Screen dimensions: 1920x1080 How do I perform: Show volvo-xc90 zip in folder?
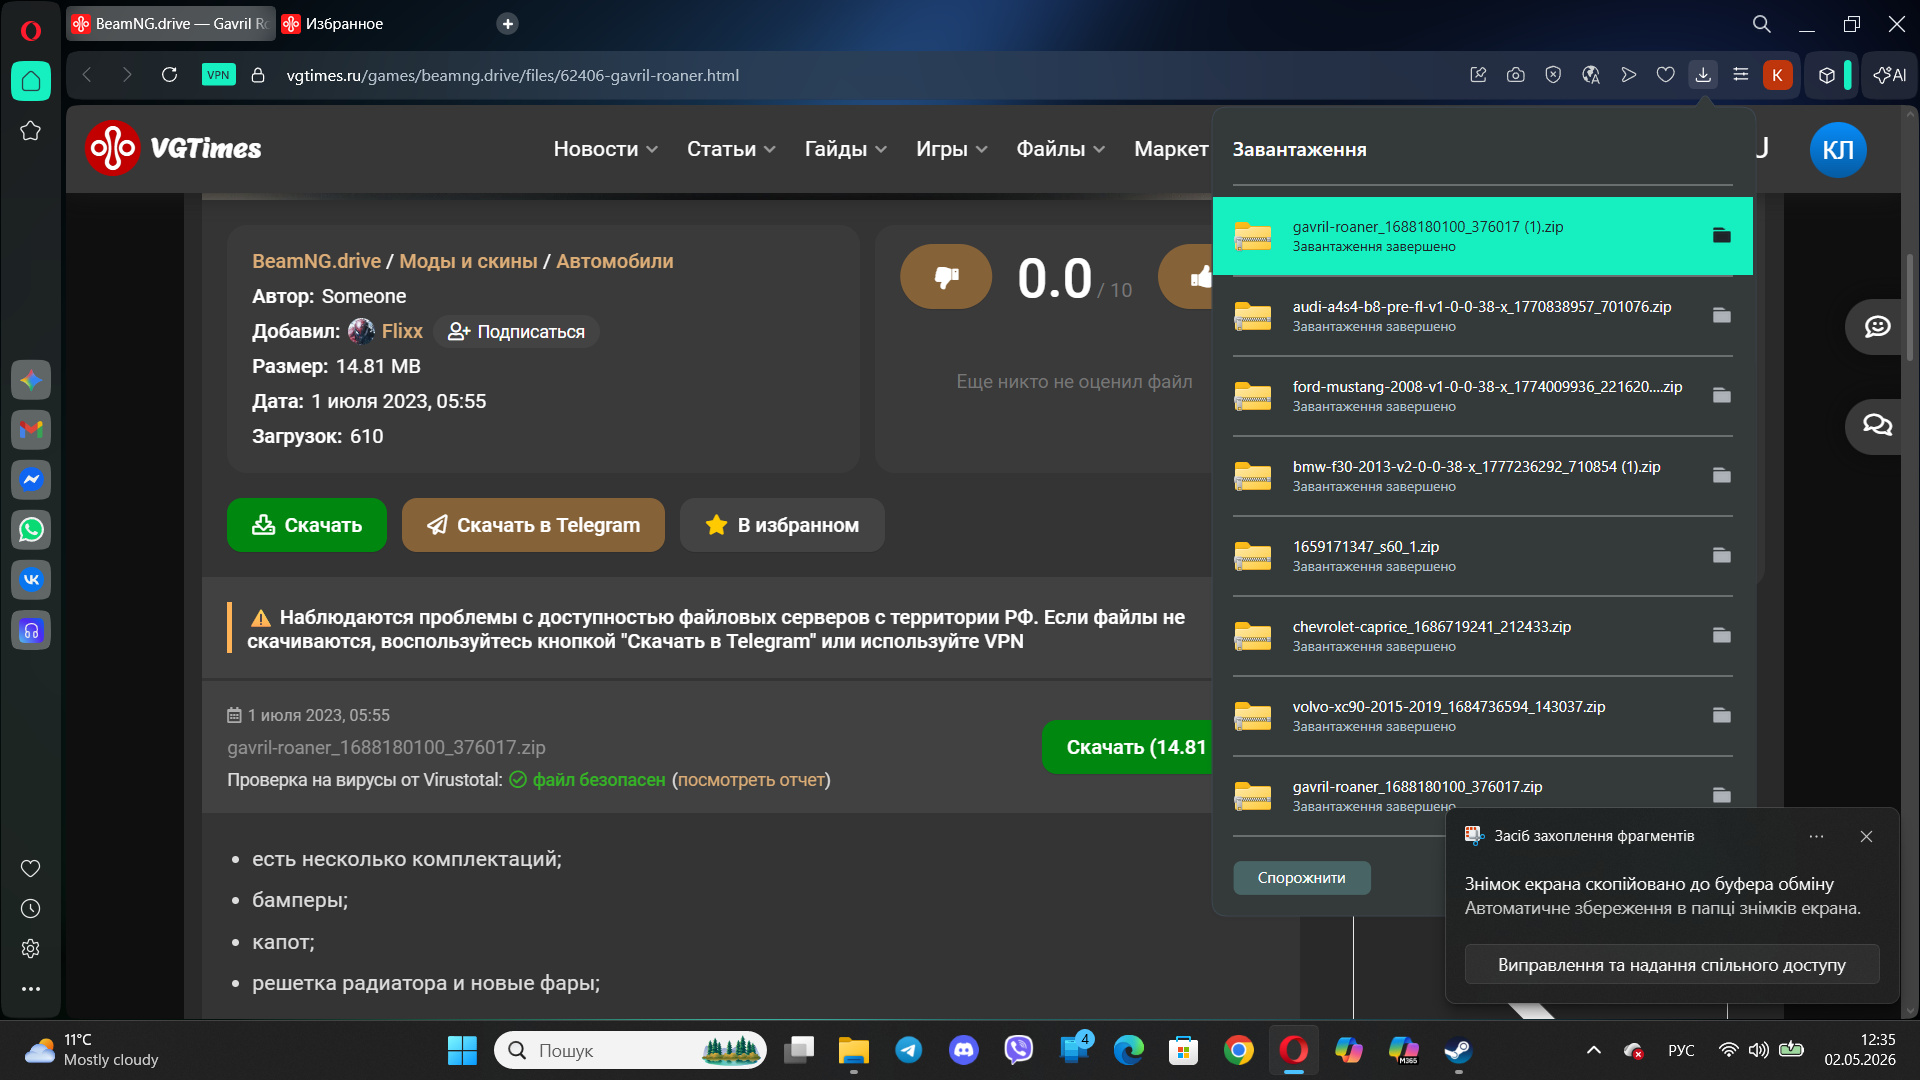[1721, 715]
